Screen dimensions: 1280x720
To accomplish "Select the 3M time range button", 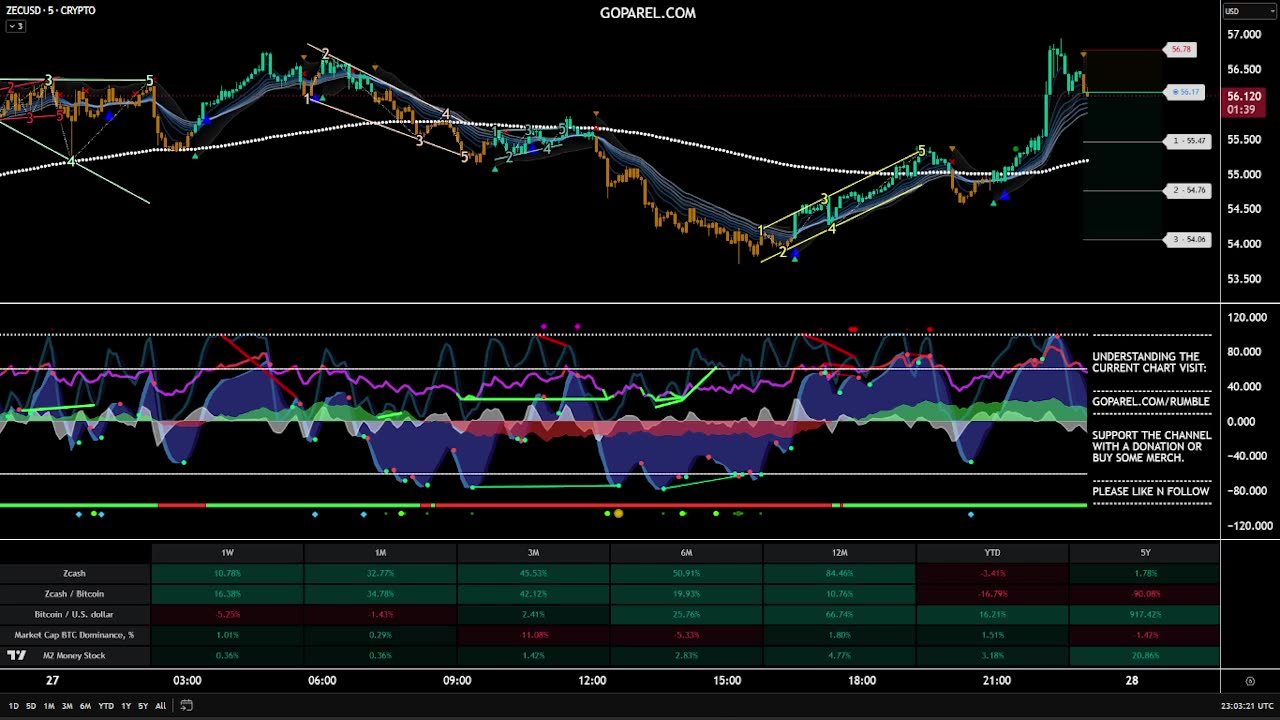I will (x=67, y=706).
